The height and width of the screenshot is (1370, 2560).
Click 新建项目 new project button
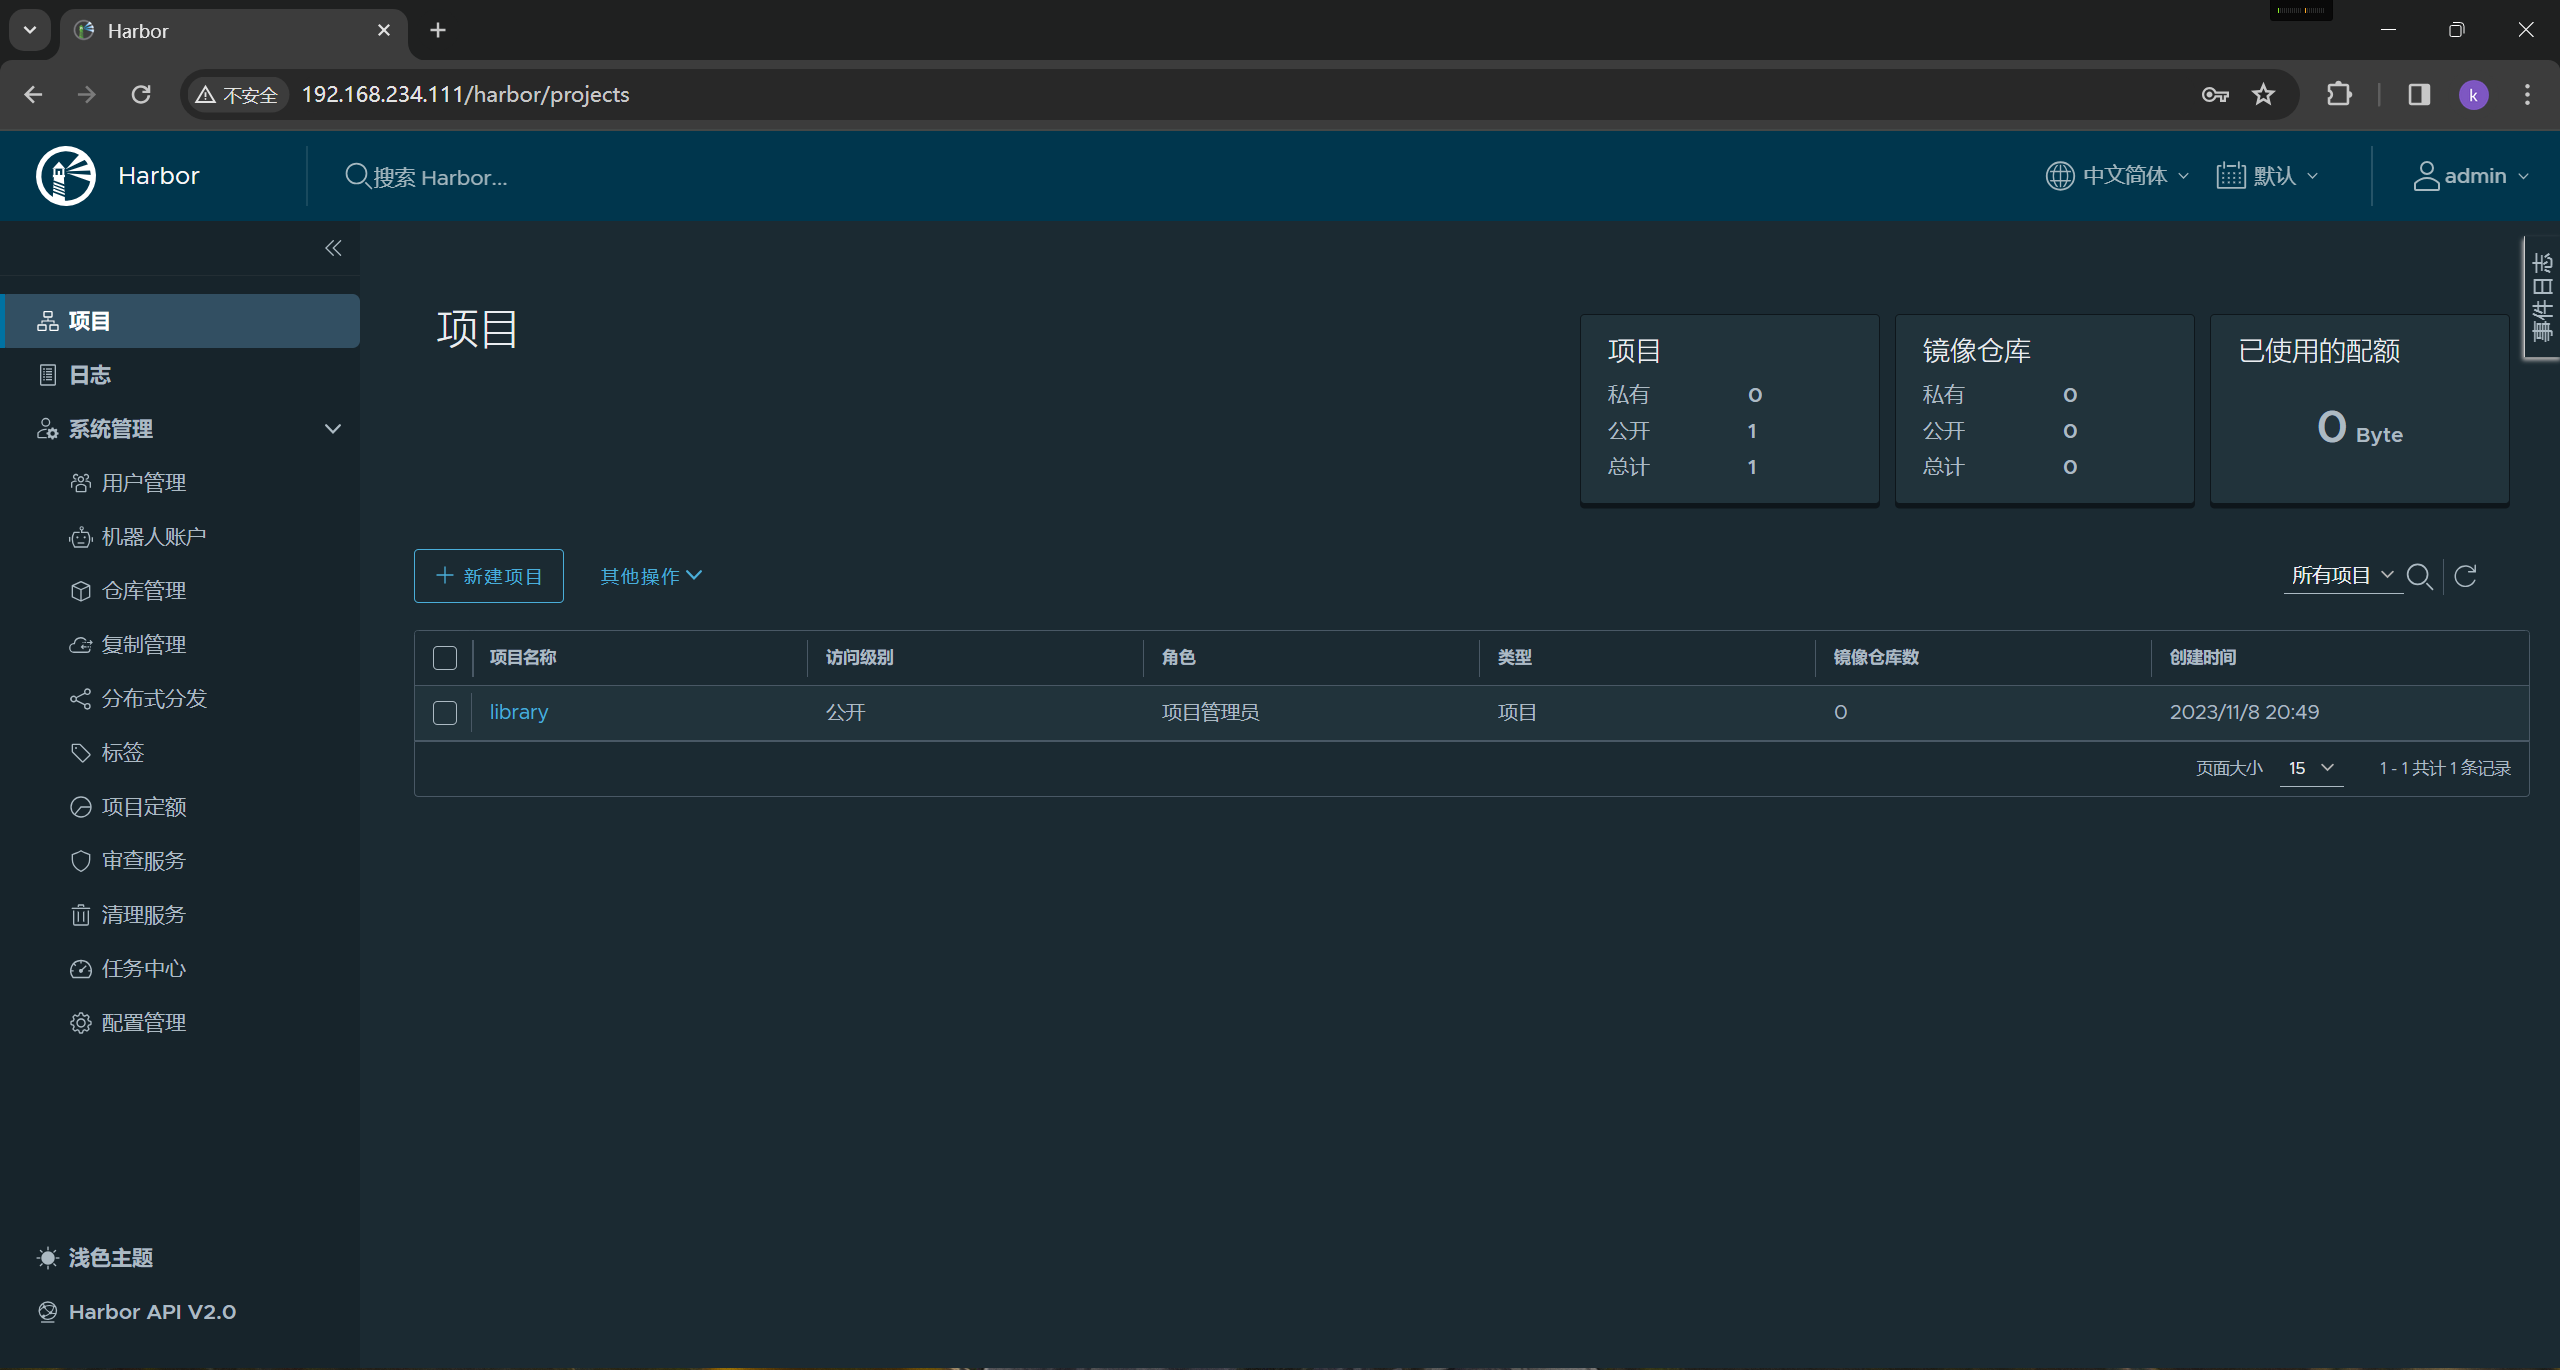pyautogui.click(x=489, y=576)
